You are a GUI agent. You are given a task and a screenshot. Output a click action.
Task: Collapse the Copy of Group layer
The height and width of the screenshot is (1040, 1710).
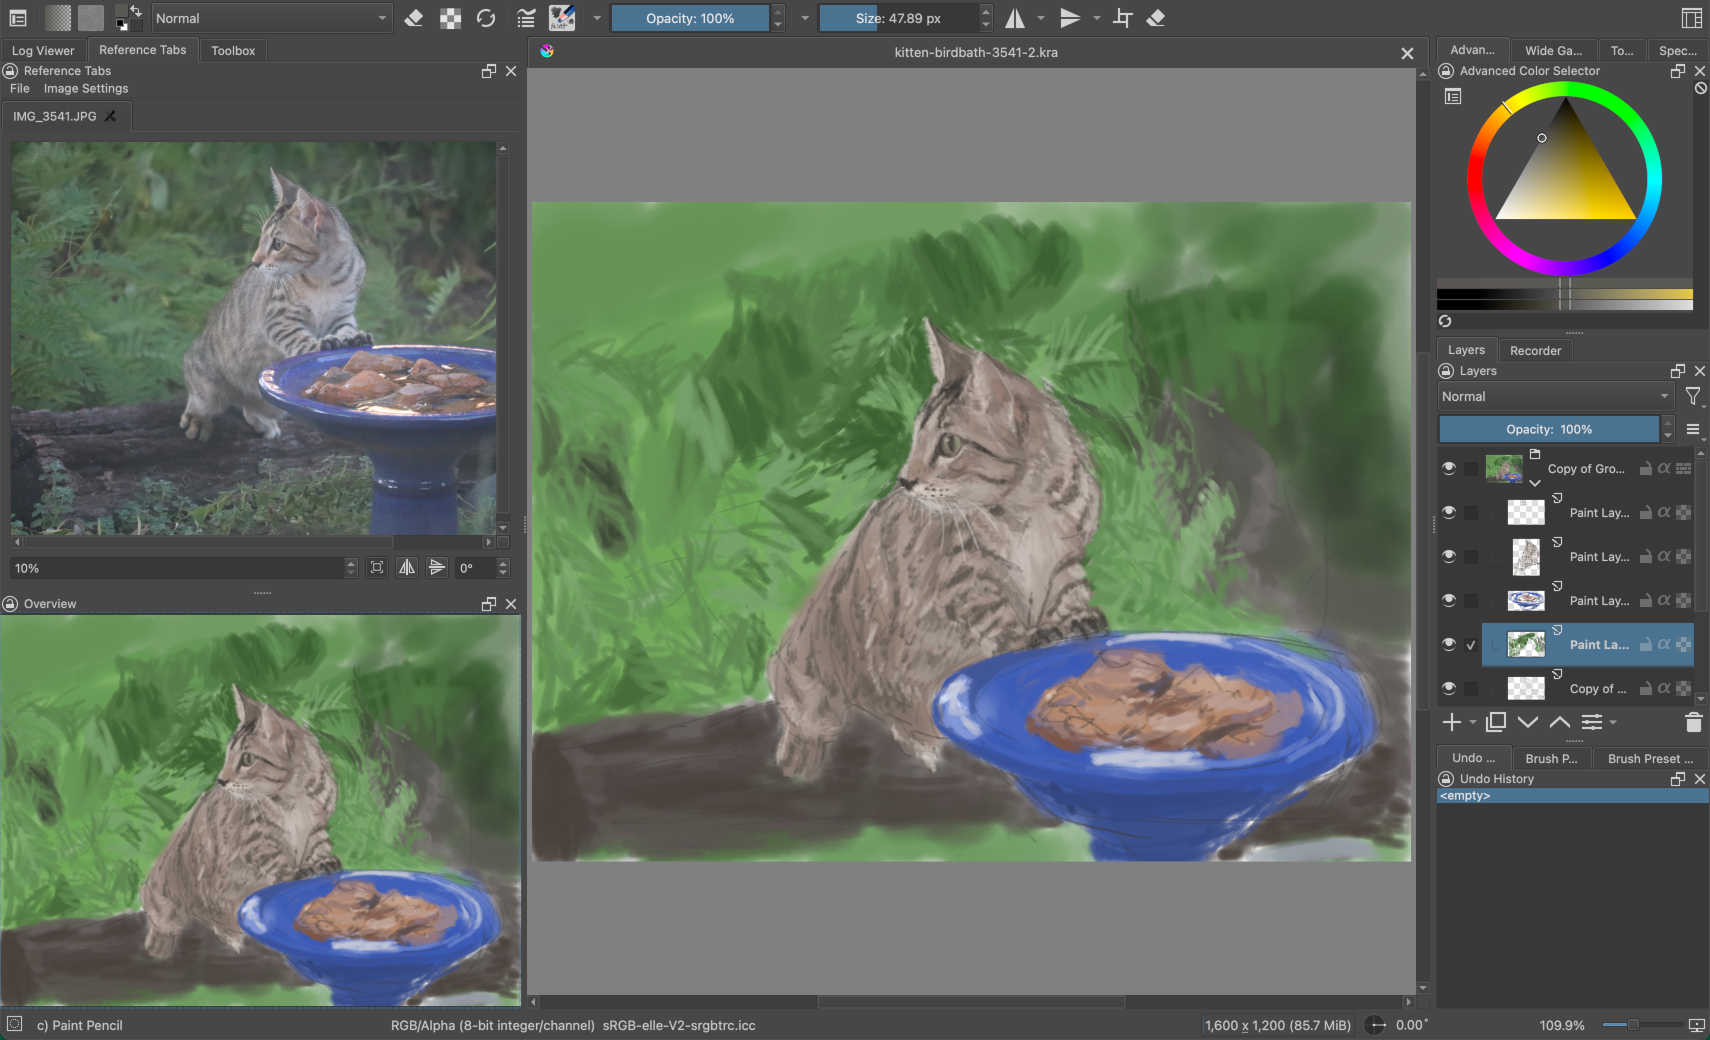pos(1535,483)
